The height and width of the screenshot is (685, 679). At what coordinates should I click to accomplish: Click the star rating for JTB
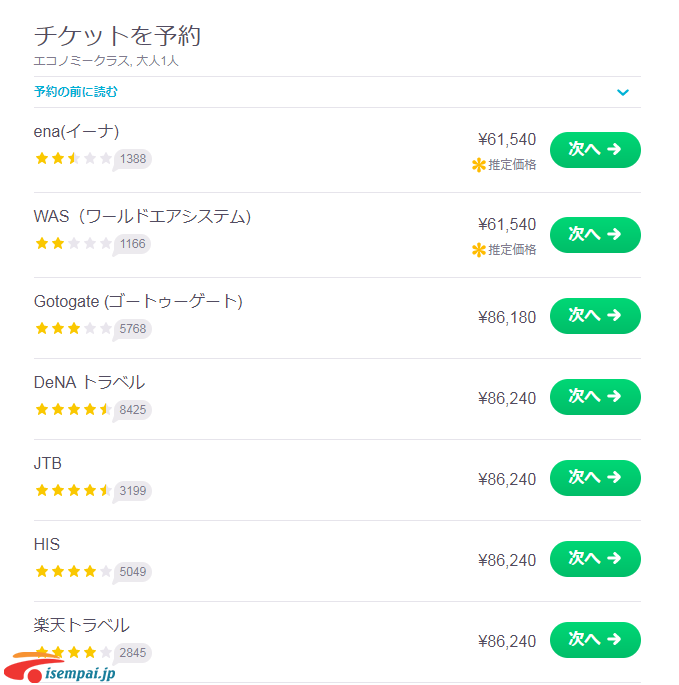click(x=73, y=490)
